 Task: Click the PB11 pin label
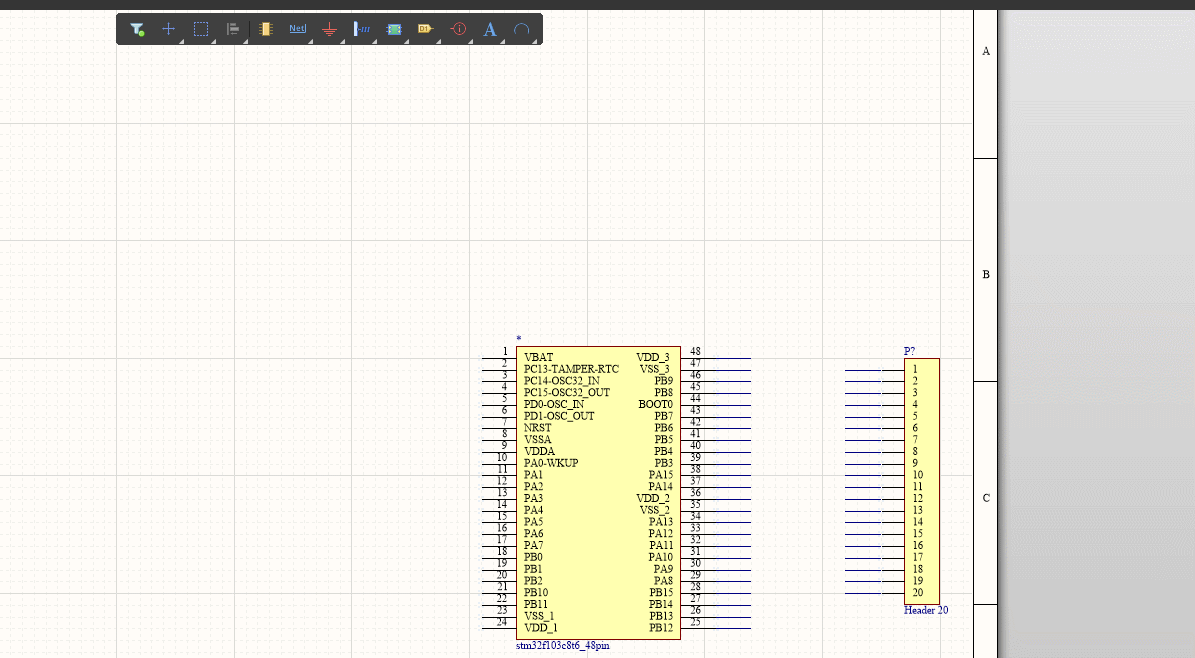point(536,604)
